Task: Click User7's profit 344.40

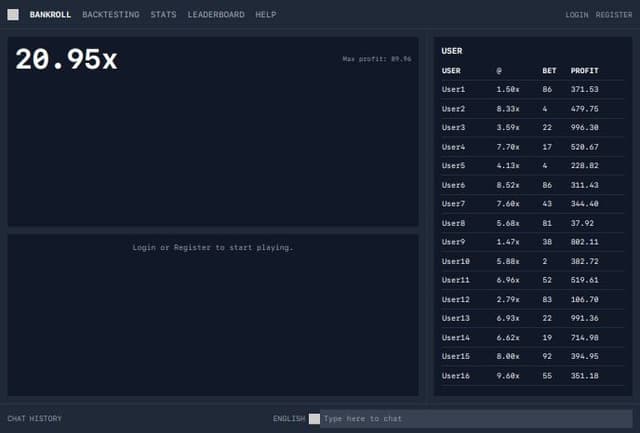Action: (x=584, y=204)
